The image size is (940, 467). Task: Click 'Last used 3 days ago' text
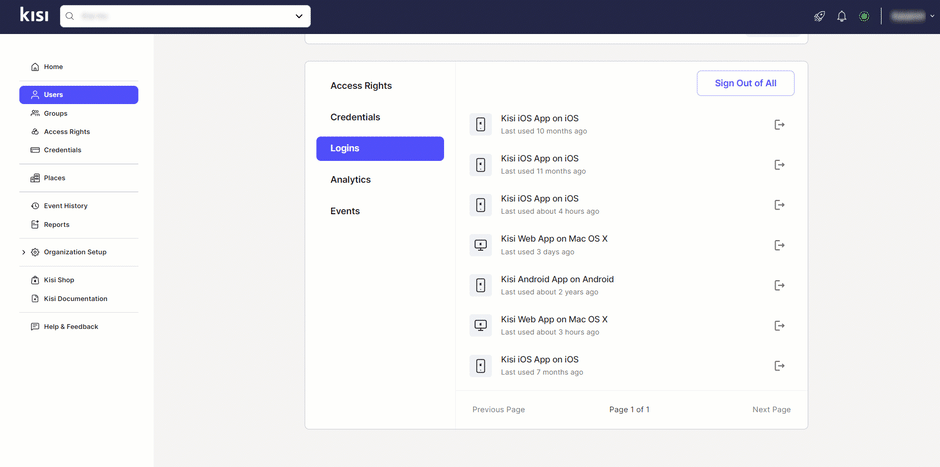point(538,252)
